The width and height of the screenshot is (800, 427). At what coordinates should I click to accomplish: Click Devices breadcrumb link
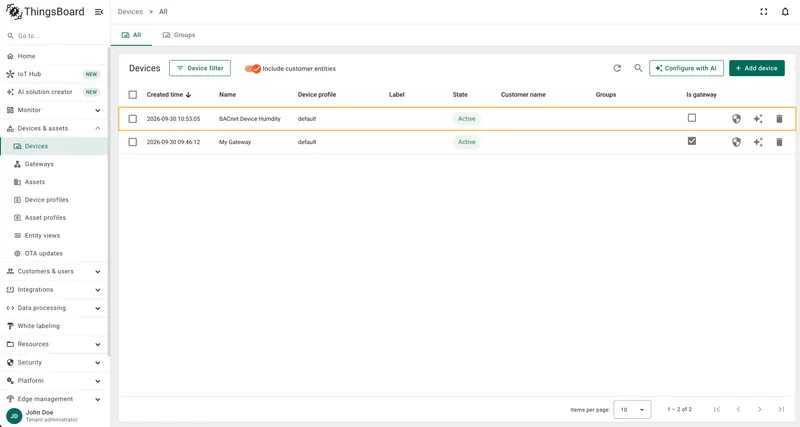click(x=130, y=12)
